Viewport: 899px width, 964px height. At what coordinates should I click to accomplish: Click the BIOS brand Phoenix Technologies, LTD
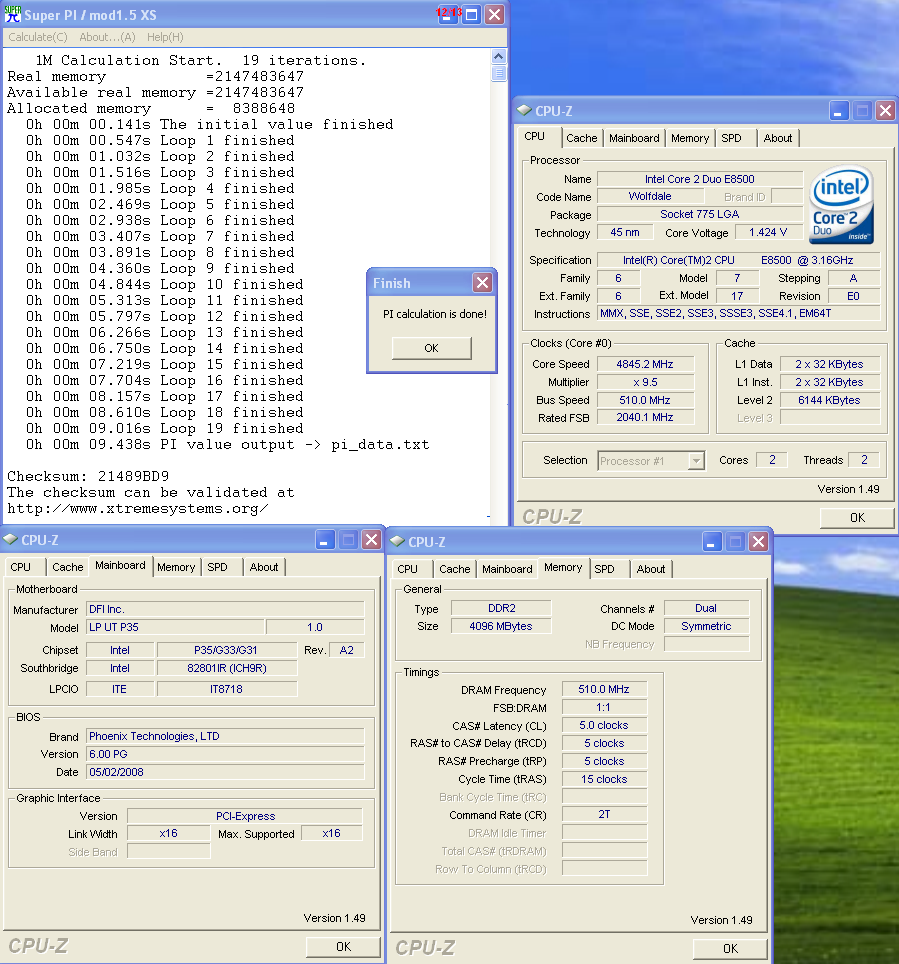[225, 737]
